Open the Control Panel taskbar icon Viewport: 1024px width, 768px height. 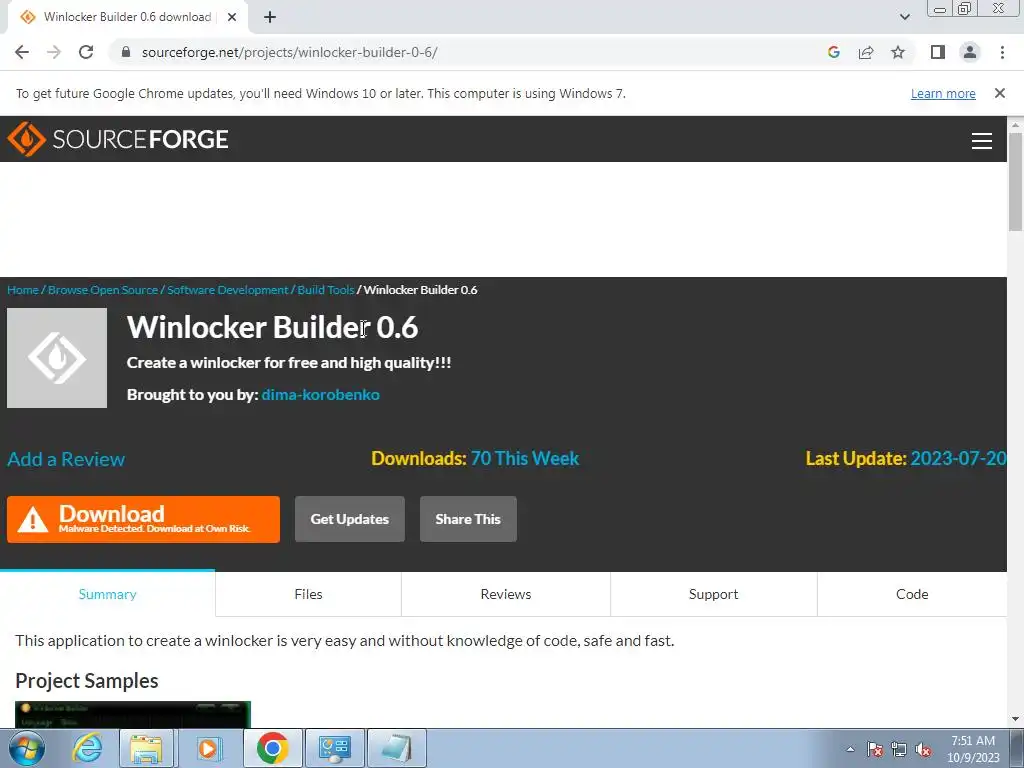point(334,748)
